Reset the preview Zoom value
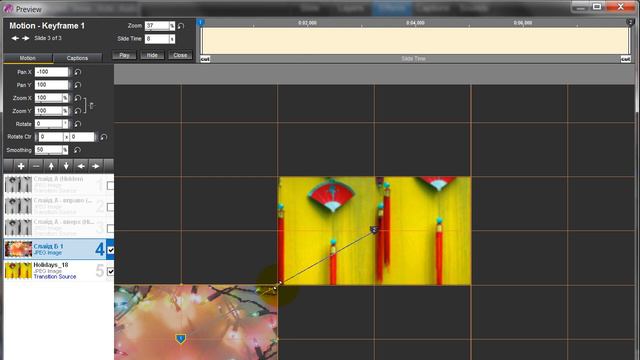The height and width of the screenshot is (360, 640). coord(181,26)
